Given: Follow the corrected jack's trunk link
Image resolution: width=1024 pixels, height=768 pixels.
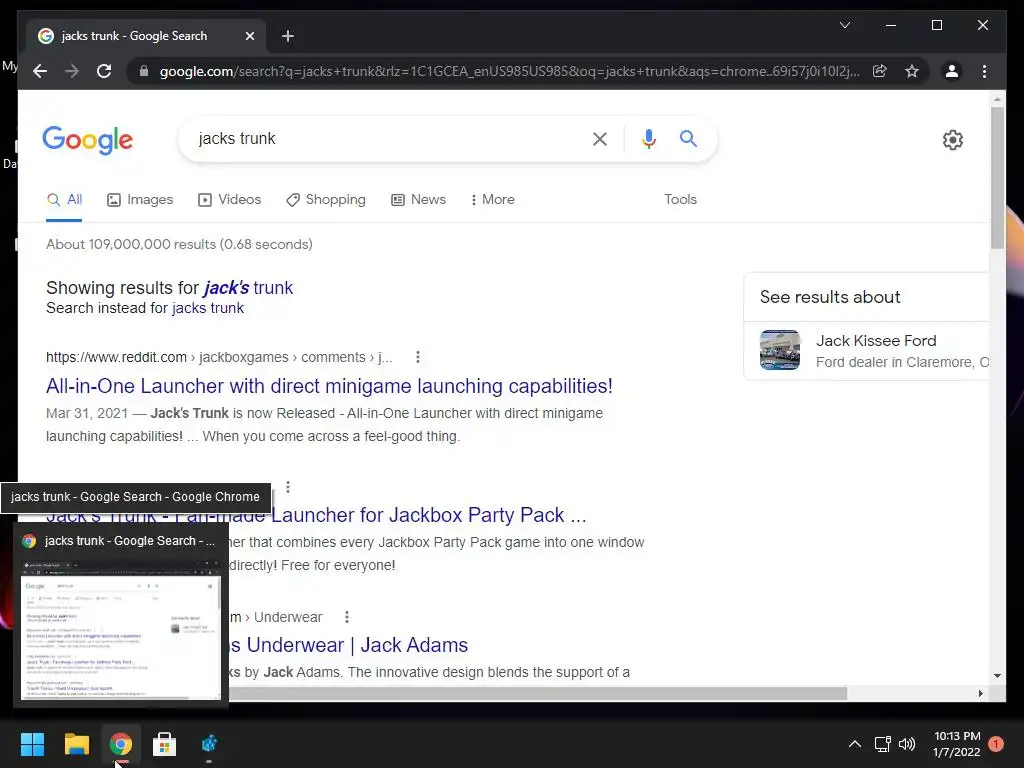Looking at the screenshot, I should click(x=248, y=287).
